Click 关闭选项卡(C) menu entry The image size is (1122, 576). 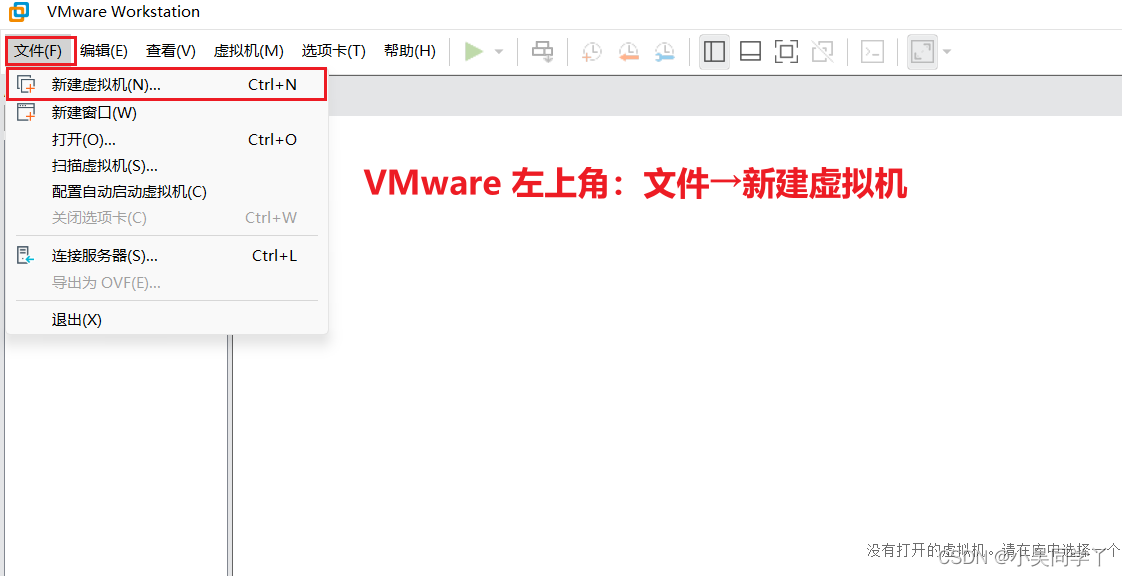[166, 218]
